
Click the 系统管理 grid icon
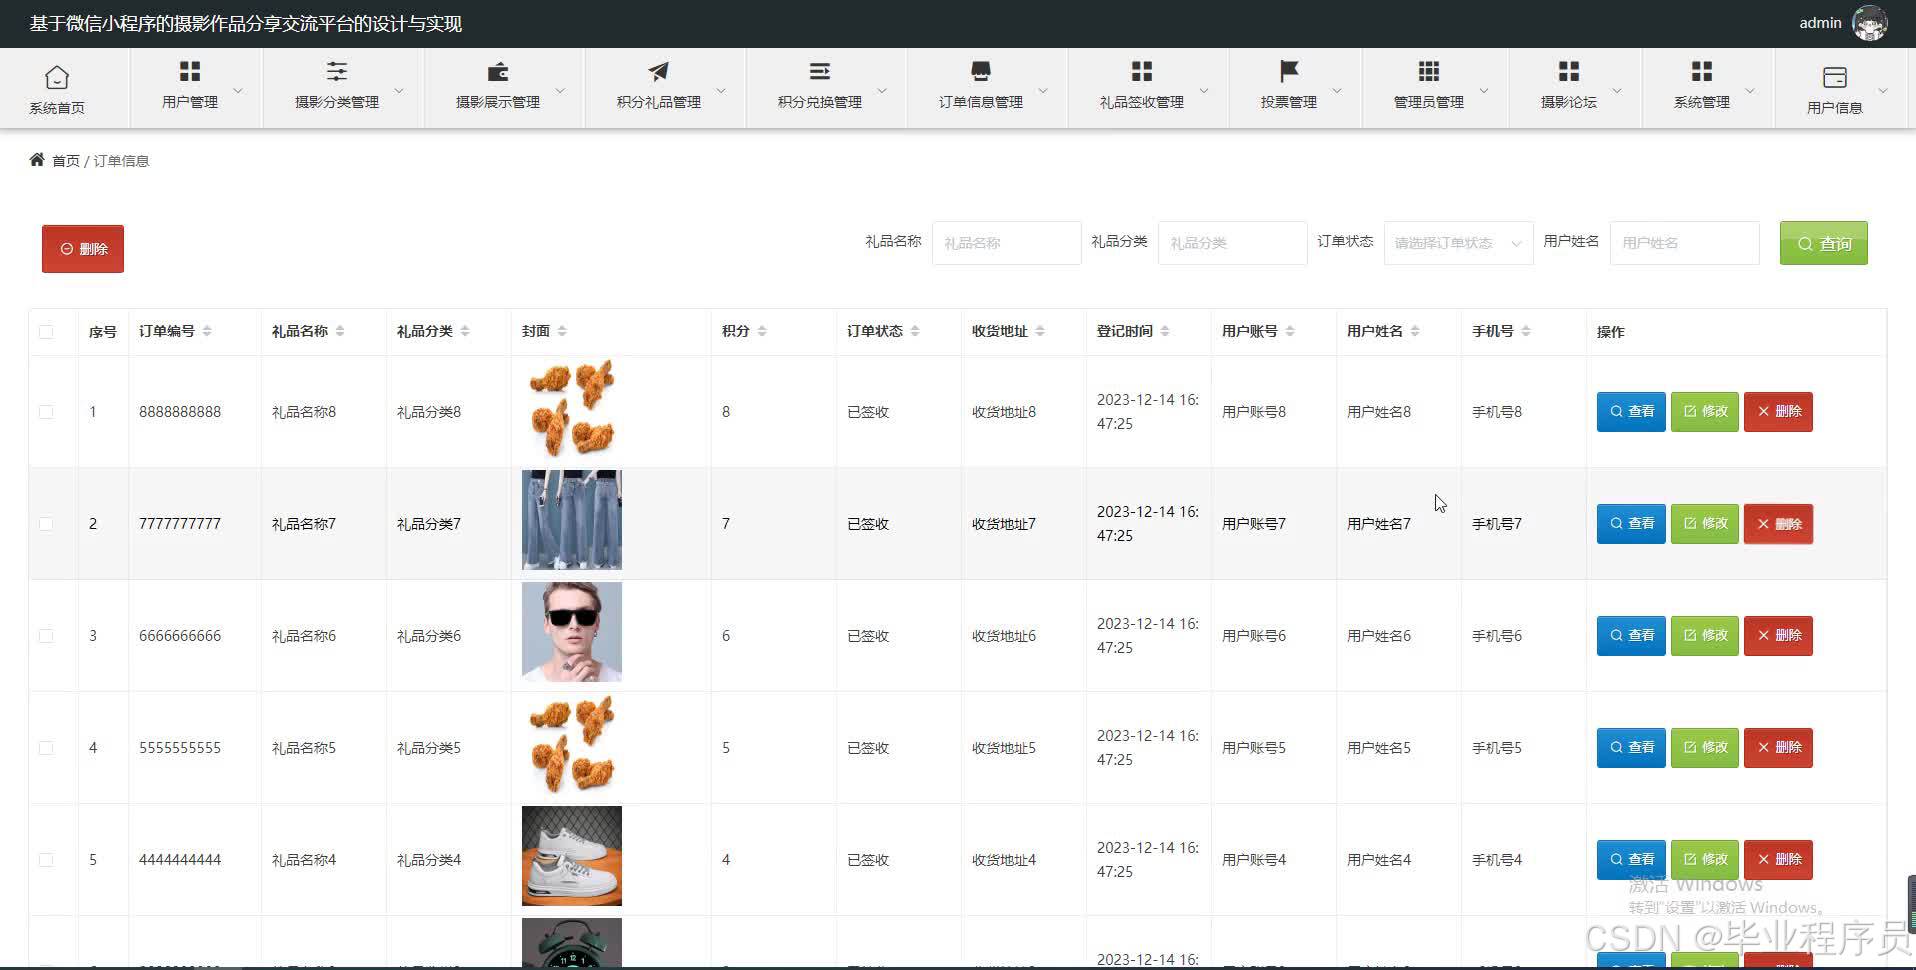tap(1702, 71)
